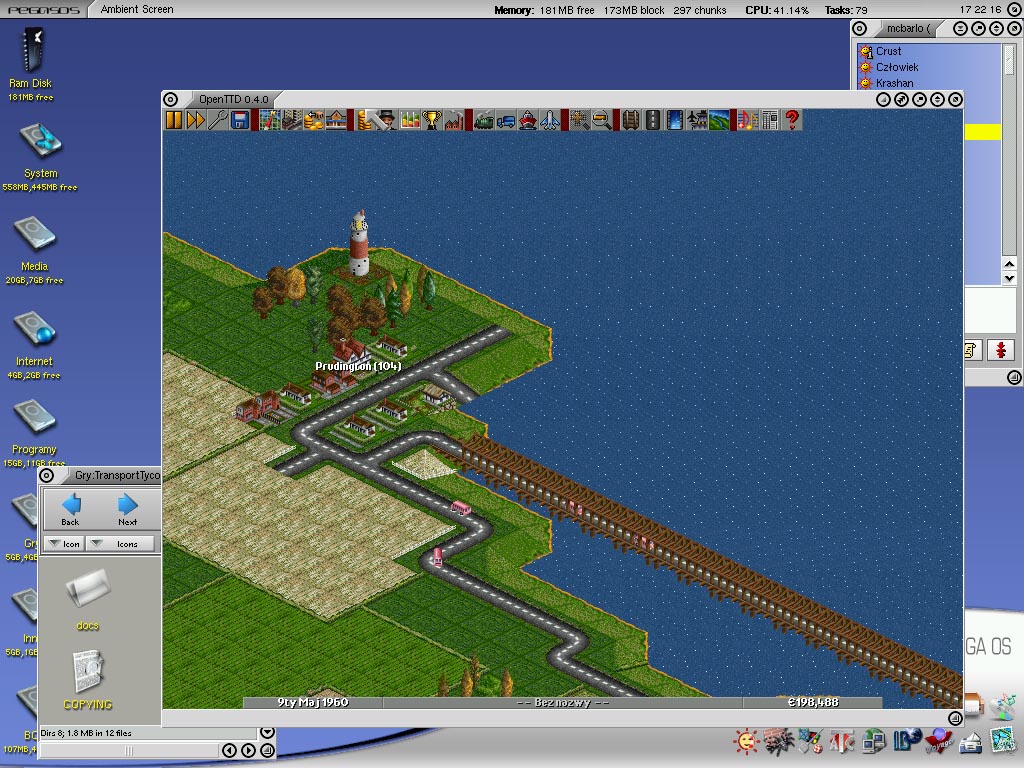Open company general info (manager face)
The width and height of the screenshot is (1024, 768).
click(x=387, y=120)
